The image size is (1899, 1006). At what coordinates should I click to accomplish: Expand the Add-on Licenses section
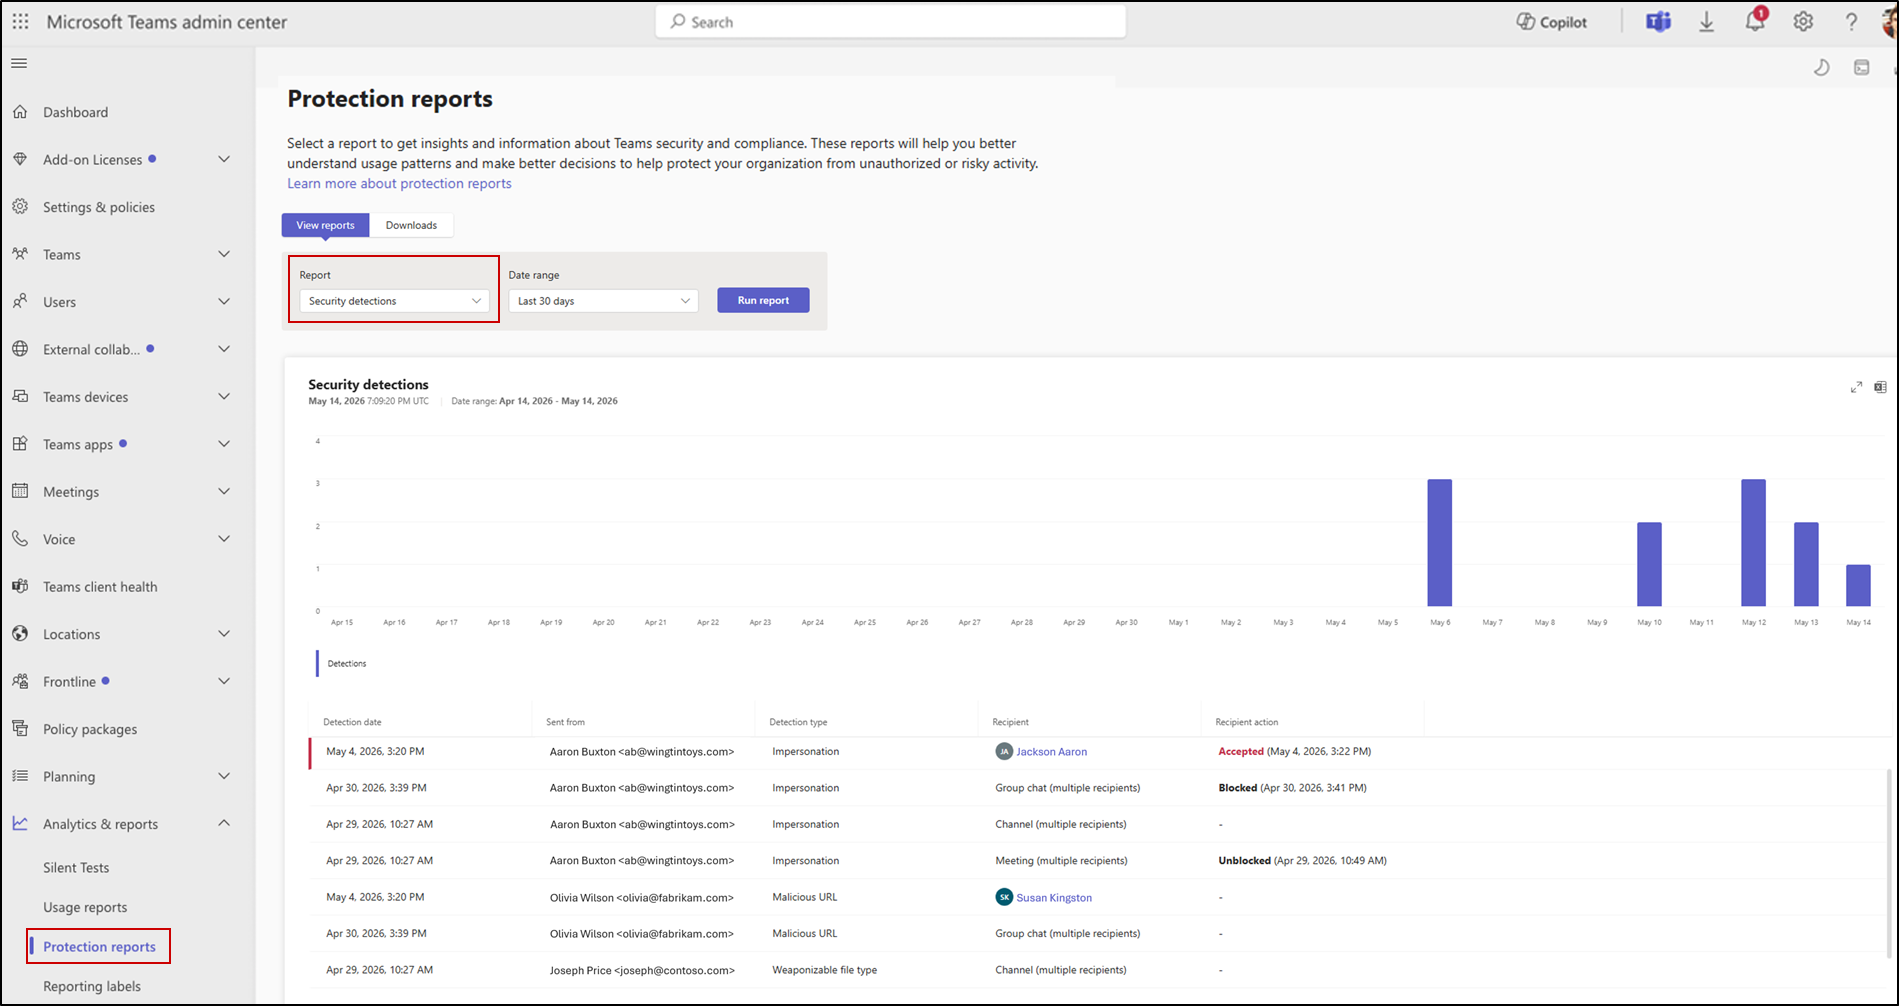[x=224, y=159]
